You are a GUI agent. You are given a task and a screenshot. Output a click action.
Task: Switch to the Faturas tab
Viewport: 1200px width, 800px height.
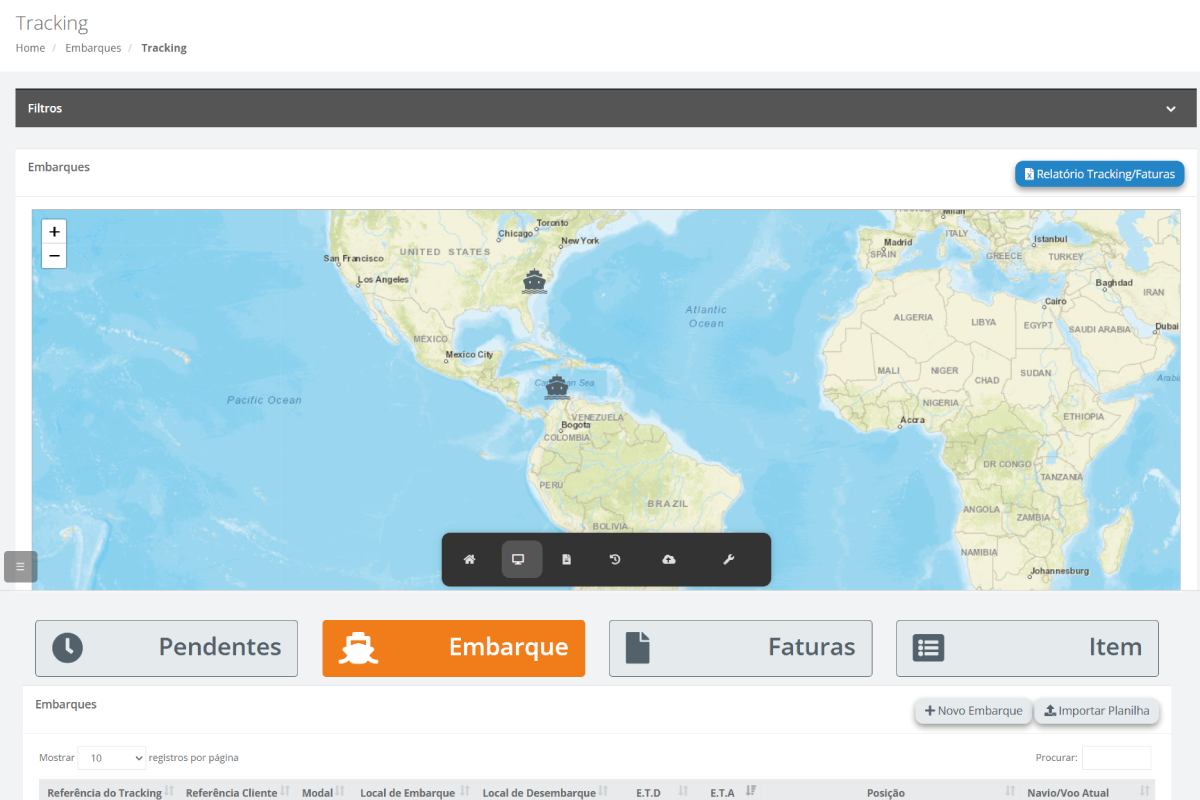[740, 648]
